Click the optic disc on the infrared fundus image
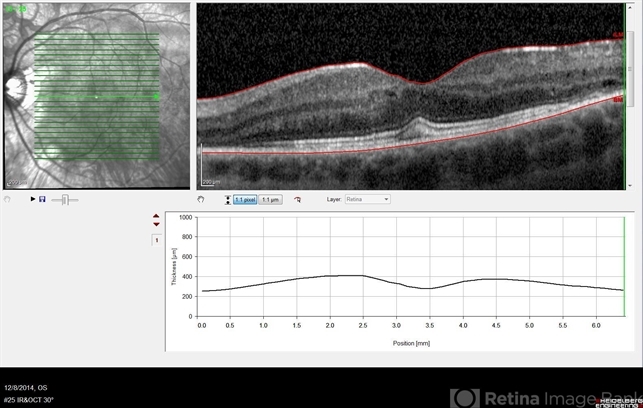643x408 pixels. (12, 87)
